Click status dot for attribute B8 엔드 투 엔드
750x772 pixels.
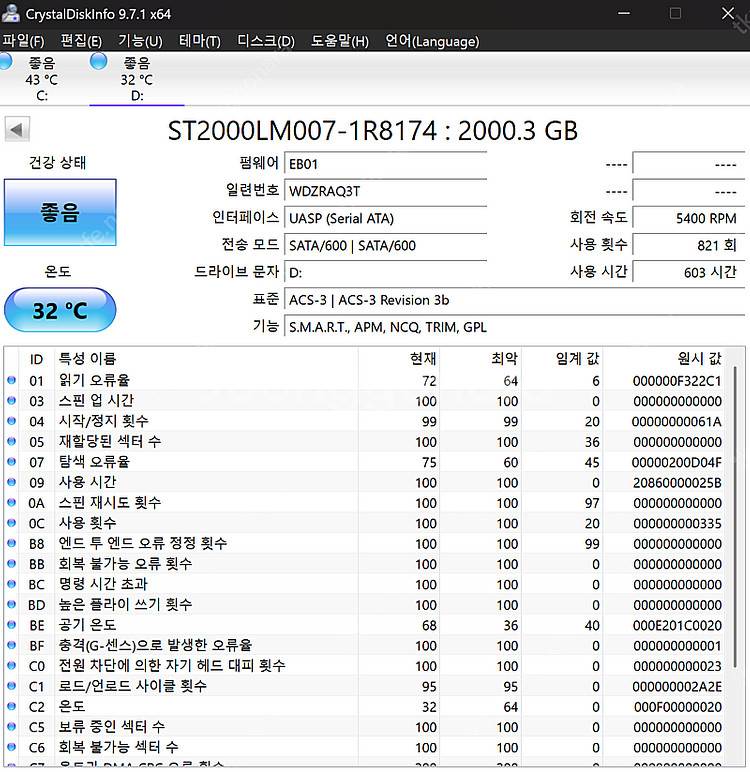[x=11, y=544]
